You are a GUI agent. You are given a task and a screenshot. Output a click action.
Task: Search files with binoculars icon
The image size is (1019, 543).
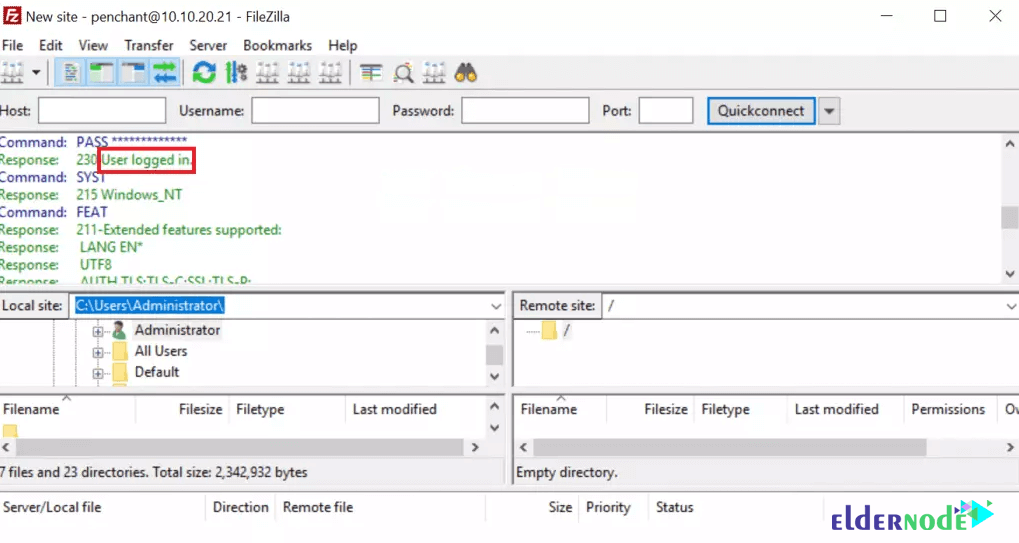[466, 73]
